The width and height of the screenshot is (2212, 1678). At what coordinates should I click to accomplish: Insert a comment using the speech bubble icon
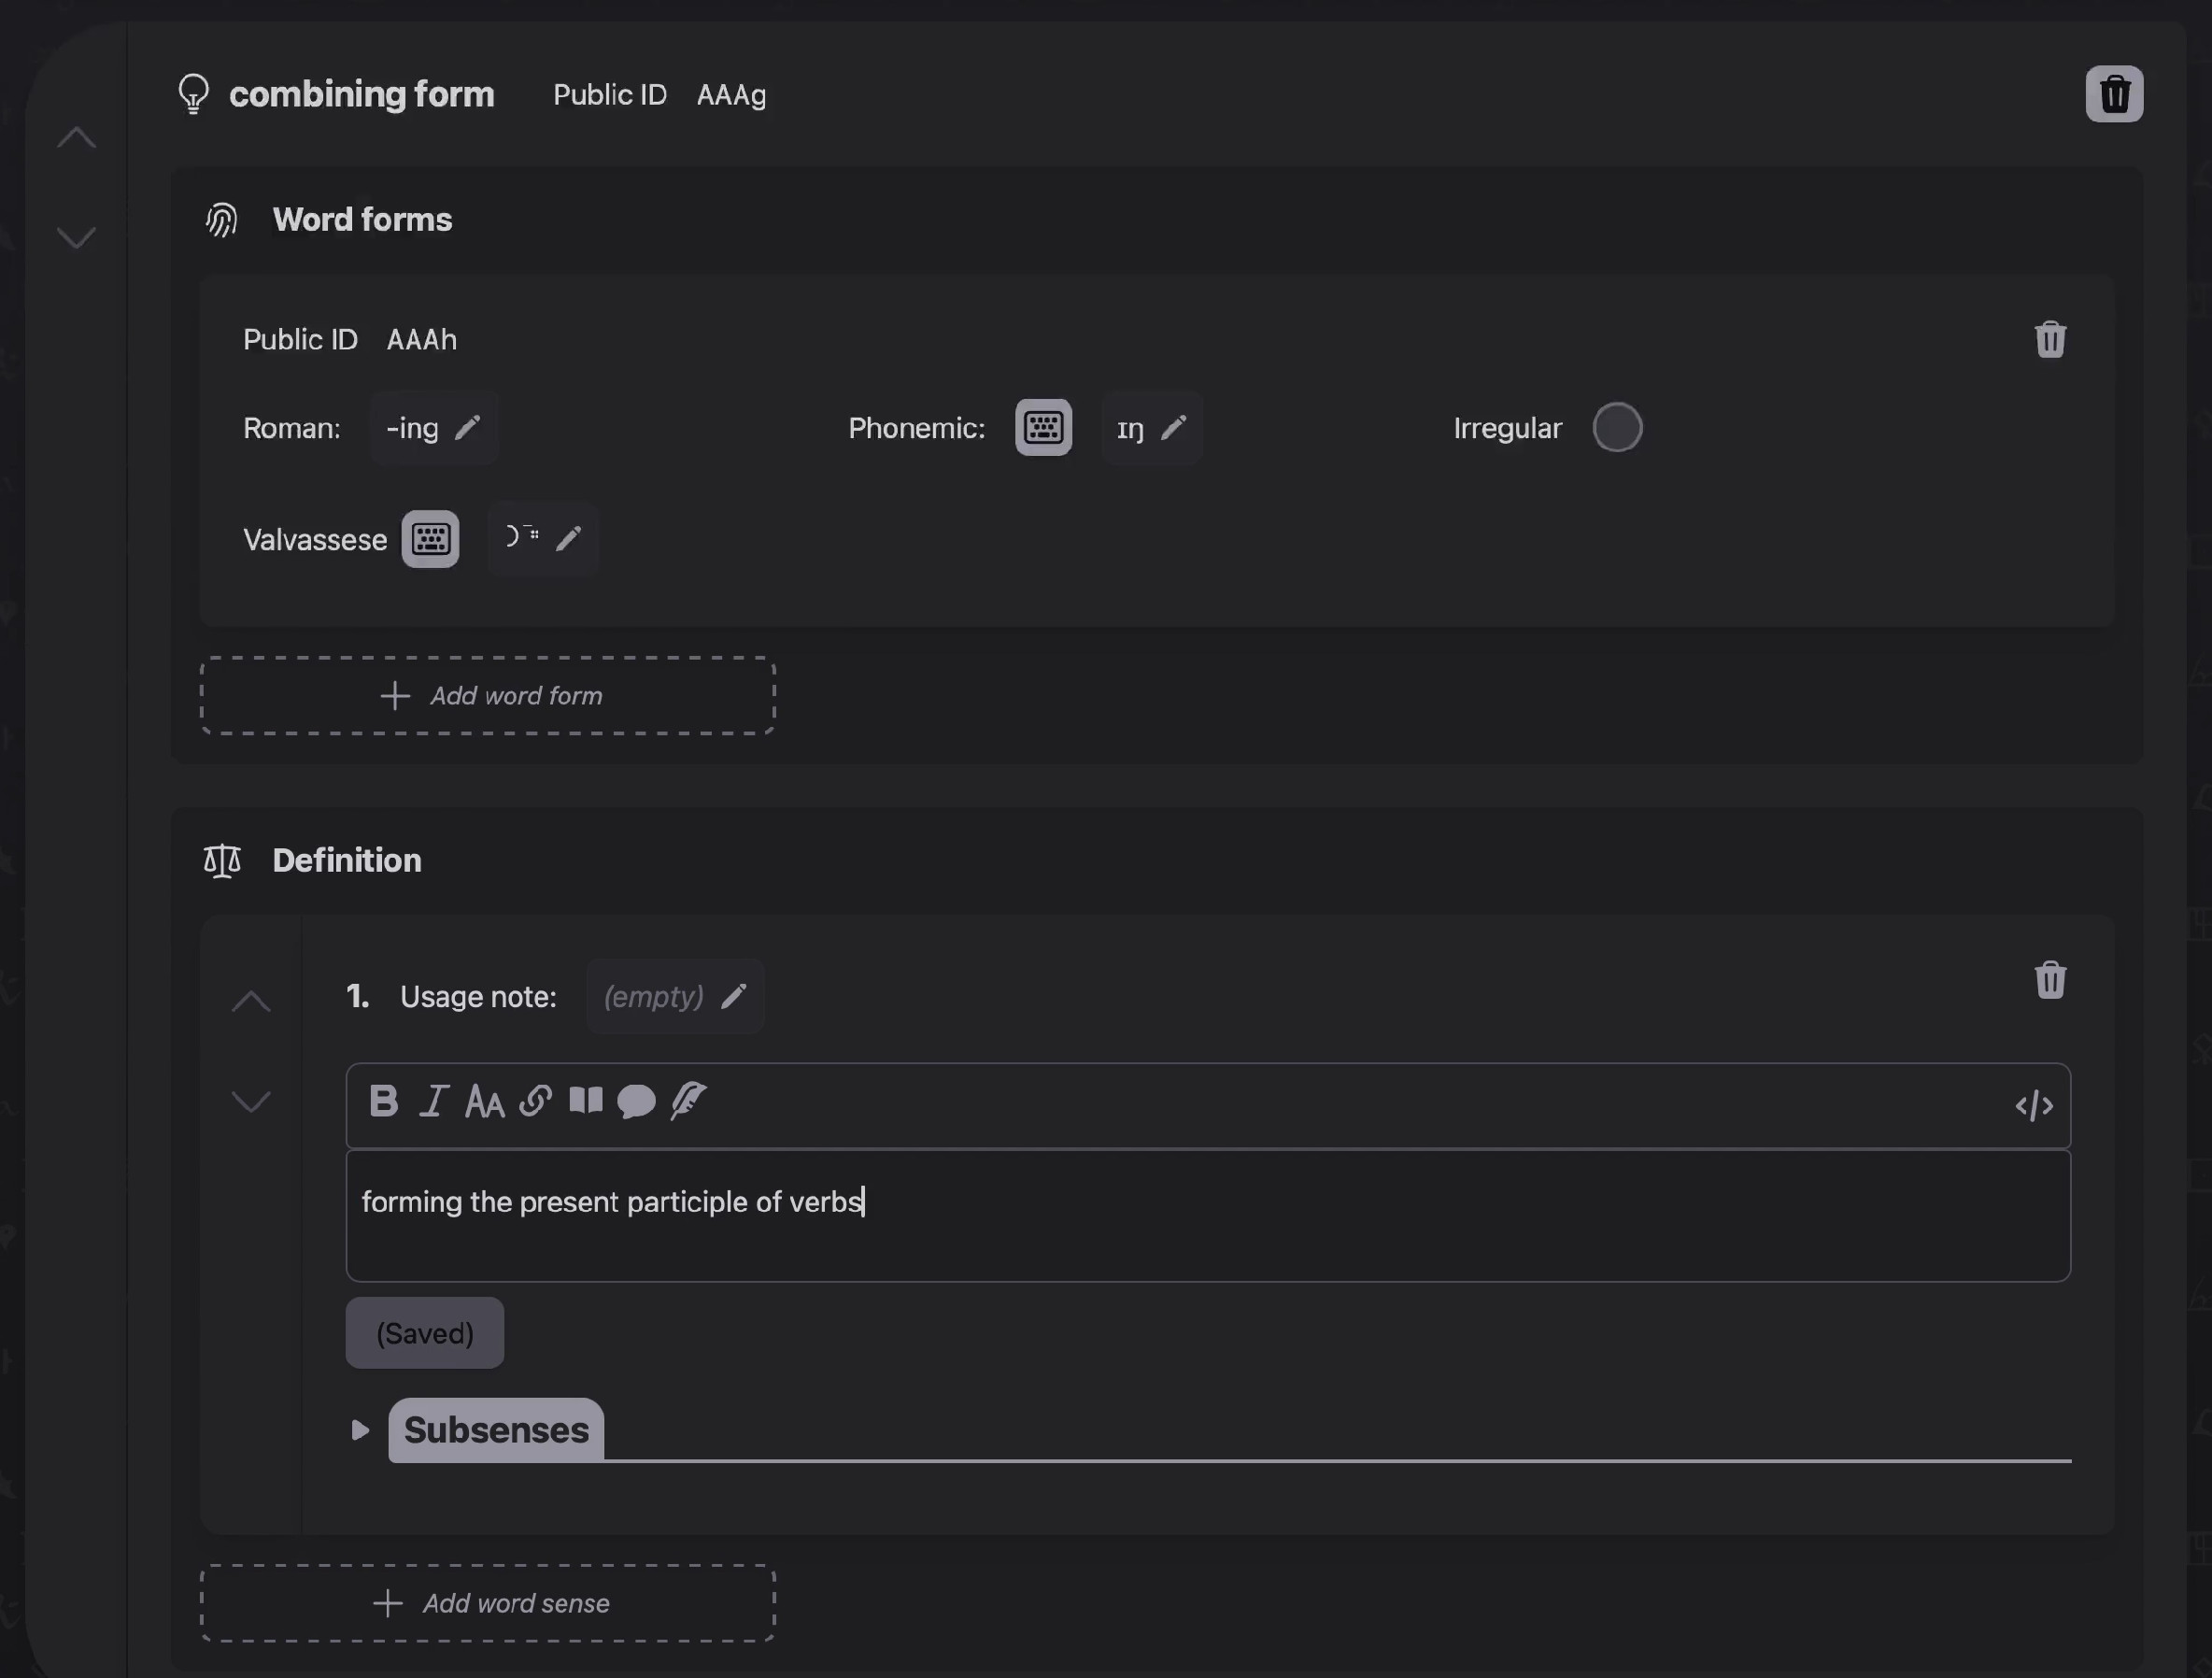tap(637, 1101)
